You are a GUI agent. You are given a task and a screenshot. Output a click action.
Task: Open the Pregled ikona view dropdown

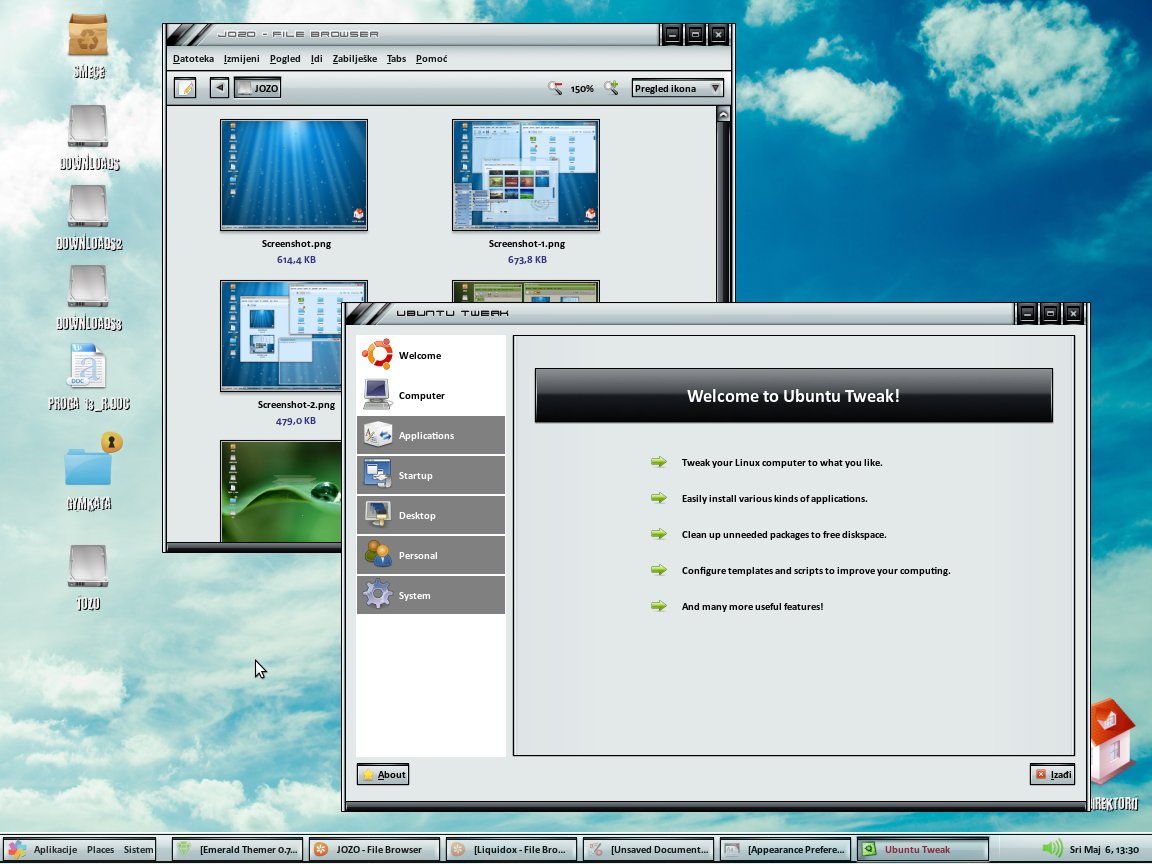pos(677,88)
